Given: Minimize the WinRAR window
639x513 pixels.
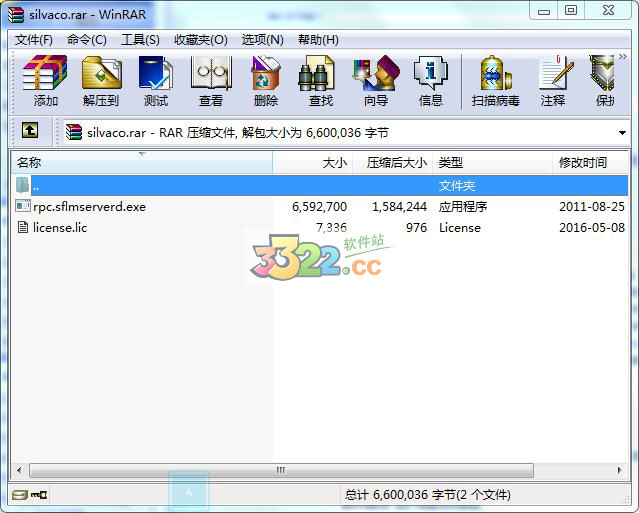Looking at the screenshot, I should (x=544, y=11).
